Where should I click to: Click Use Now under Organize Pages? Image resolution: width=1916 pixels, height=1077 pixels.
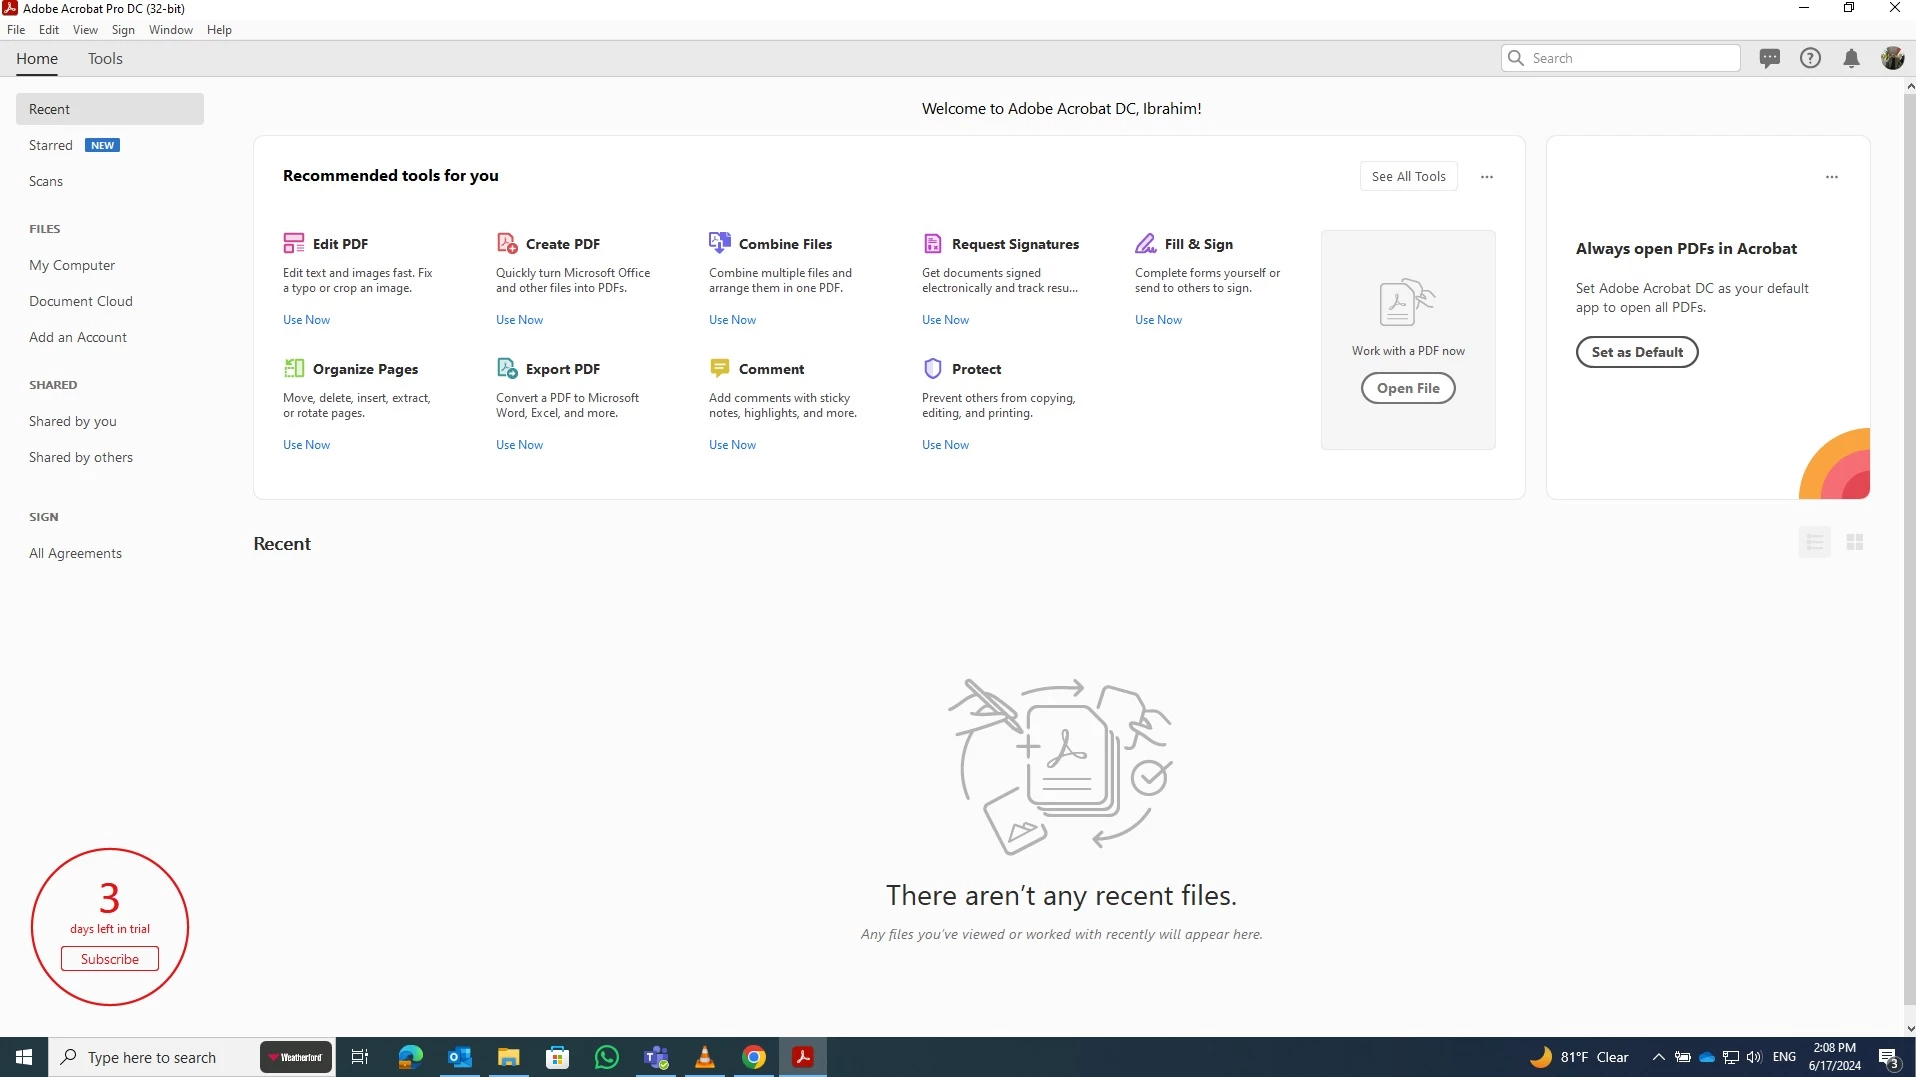tap(306, 445)
